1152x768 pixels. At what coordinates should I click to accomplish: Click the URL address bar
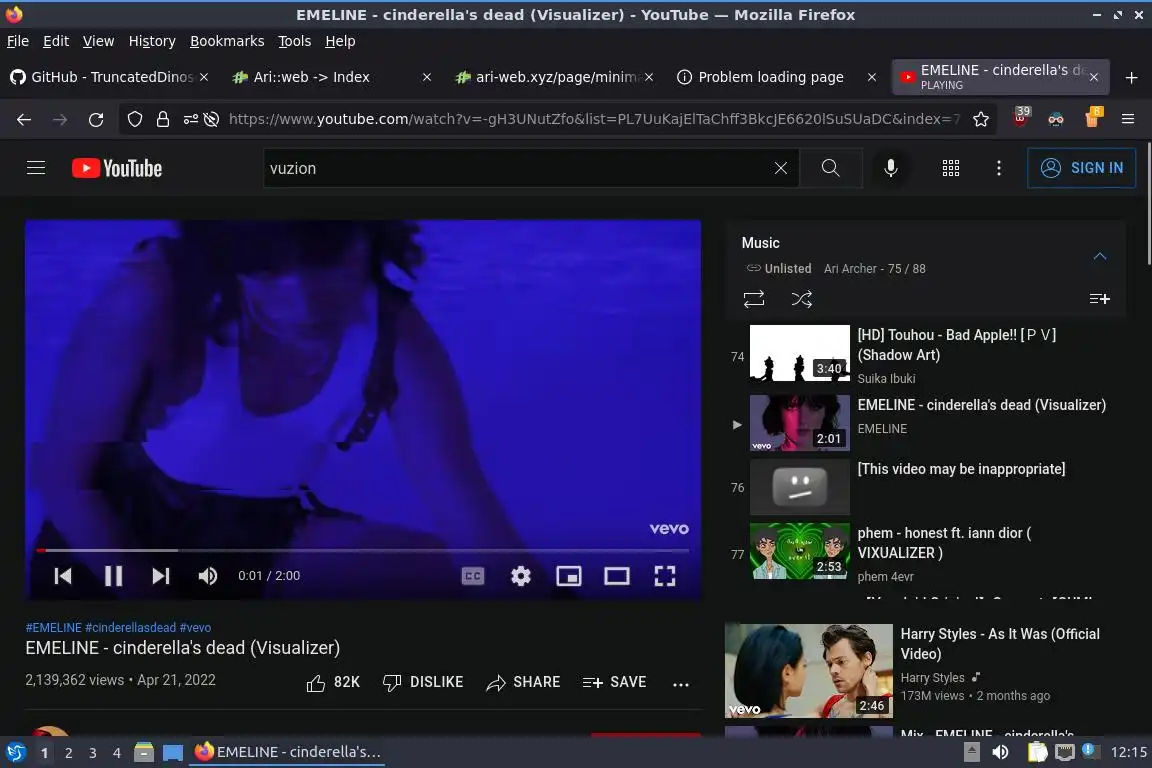(x=594, y=119)
